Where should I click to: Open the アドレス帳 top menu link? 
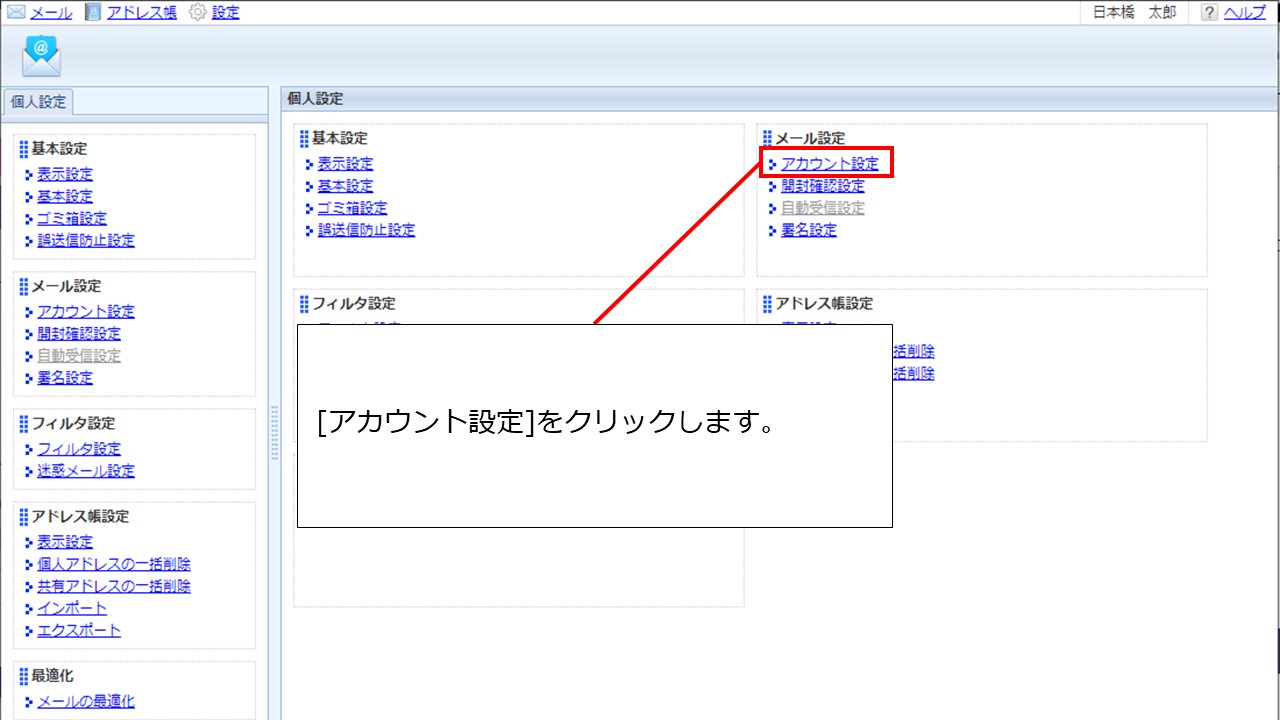pyautogui.click(x=141, y=13)
